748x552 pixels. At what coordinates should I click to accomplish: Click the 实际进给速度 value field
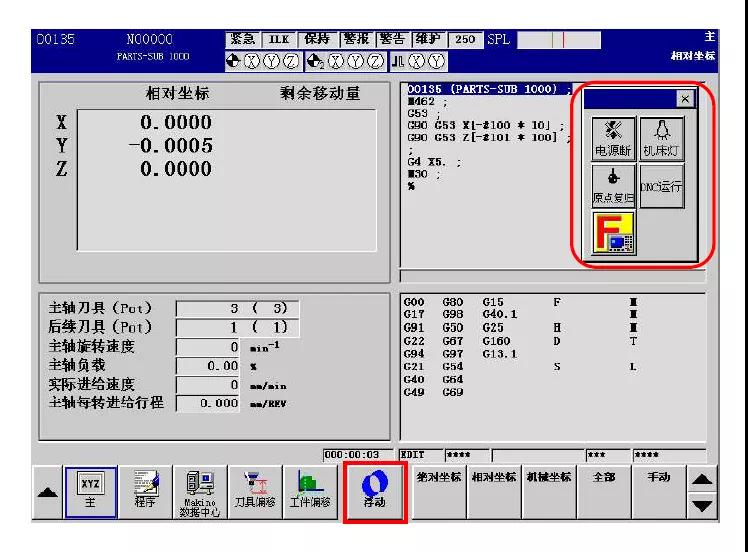click(x=208, y=385)
